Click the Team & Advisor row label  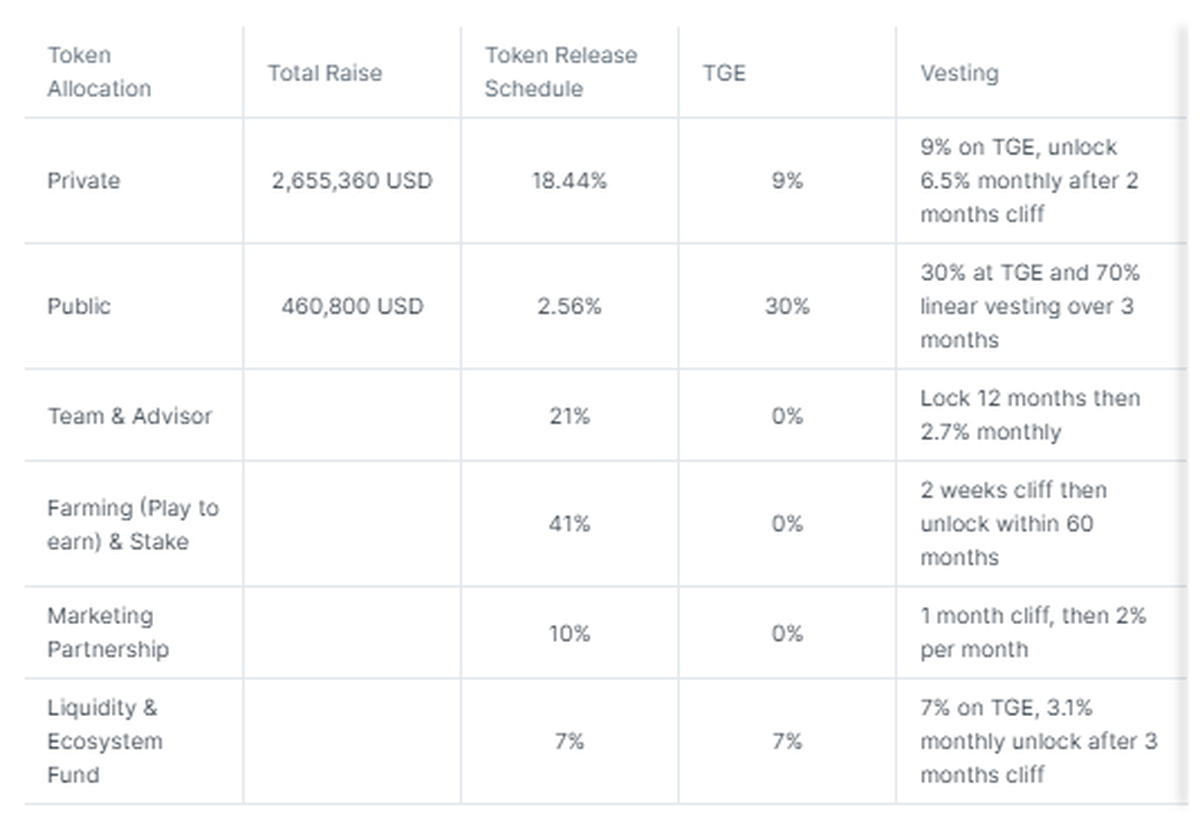pyautogui.click(x=129, y=416)
